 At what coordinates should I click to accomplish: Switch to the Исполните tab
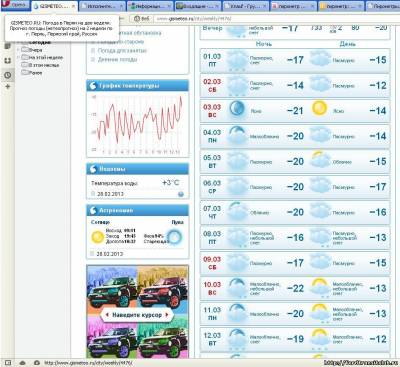tap(102, 6)
